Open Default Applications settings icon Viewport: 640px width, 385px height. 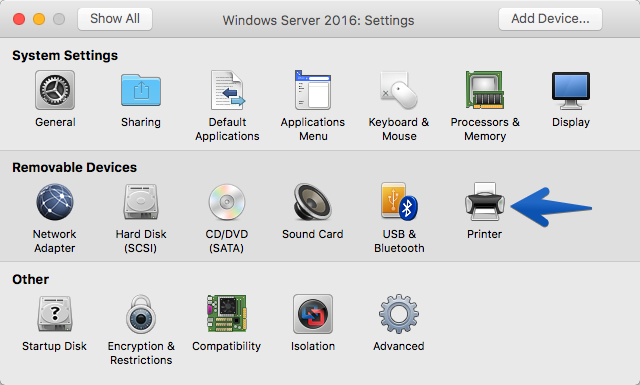[227, 90]
